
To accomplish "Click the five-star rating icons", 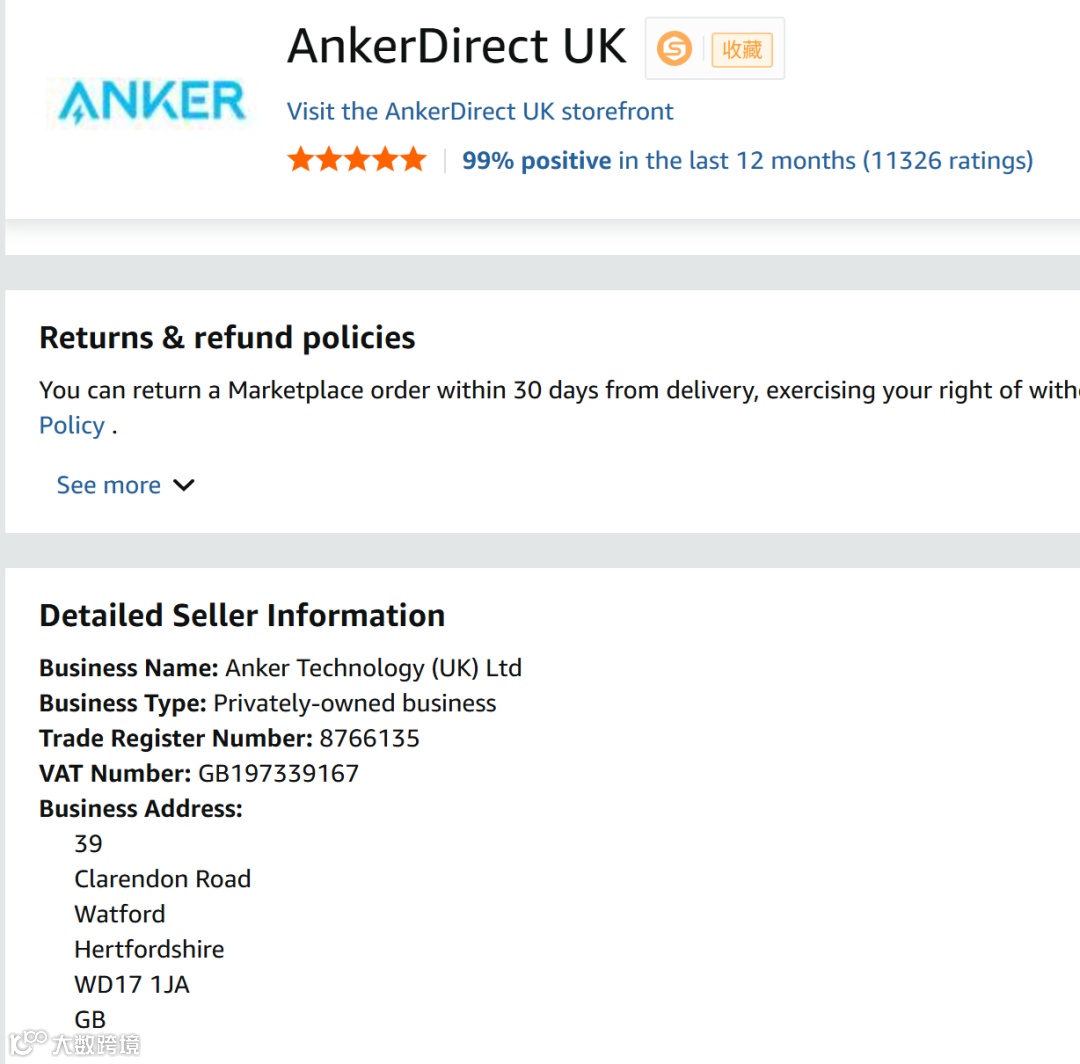I will point(357,160).
